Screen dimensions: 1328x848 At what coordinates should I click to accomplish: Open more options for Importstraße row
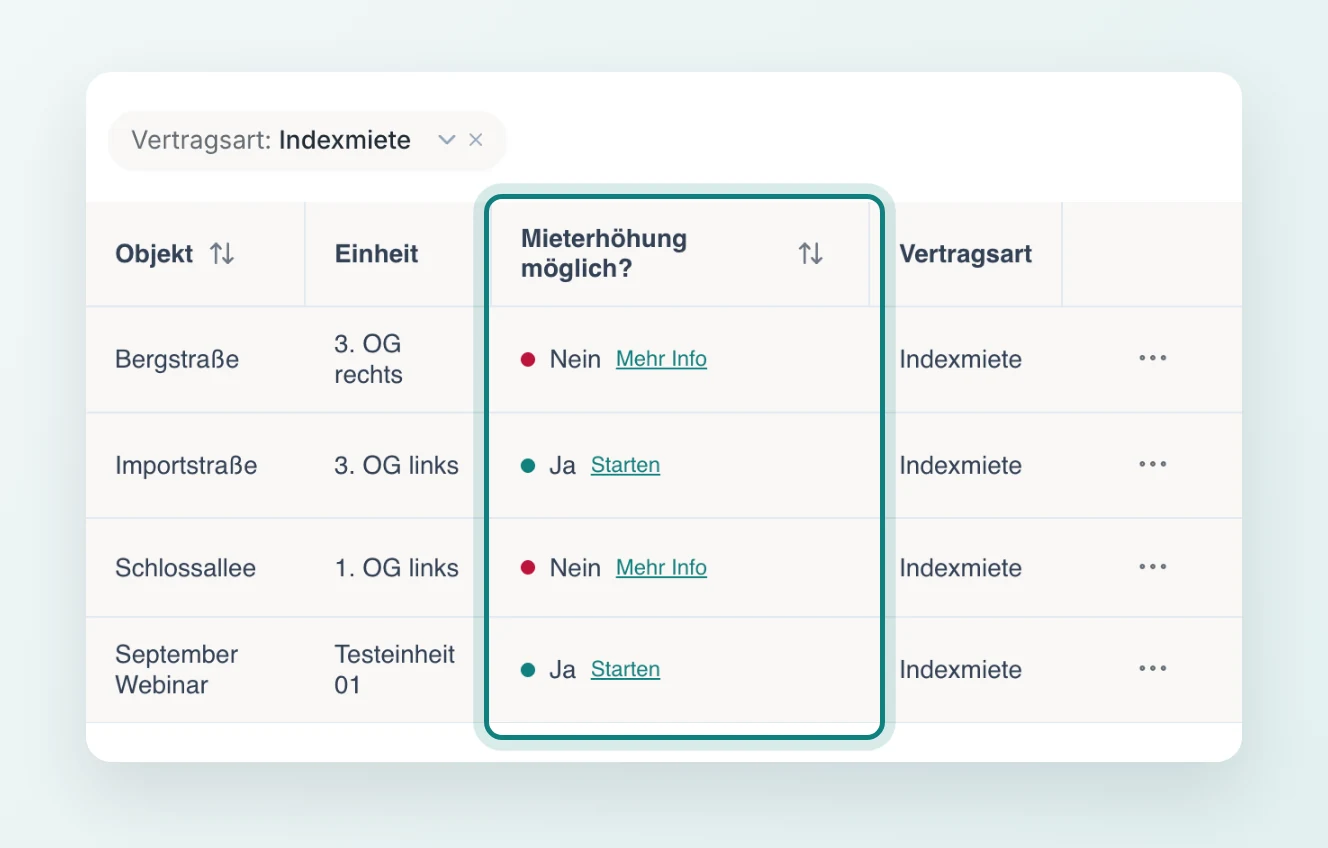pyautogui.click(x=1153, y=464)
